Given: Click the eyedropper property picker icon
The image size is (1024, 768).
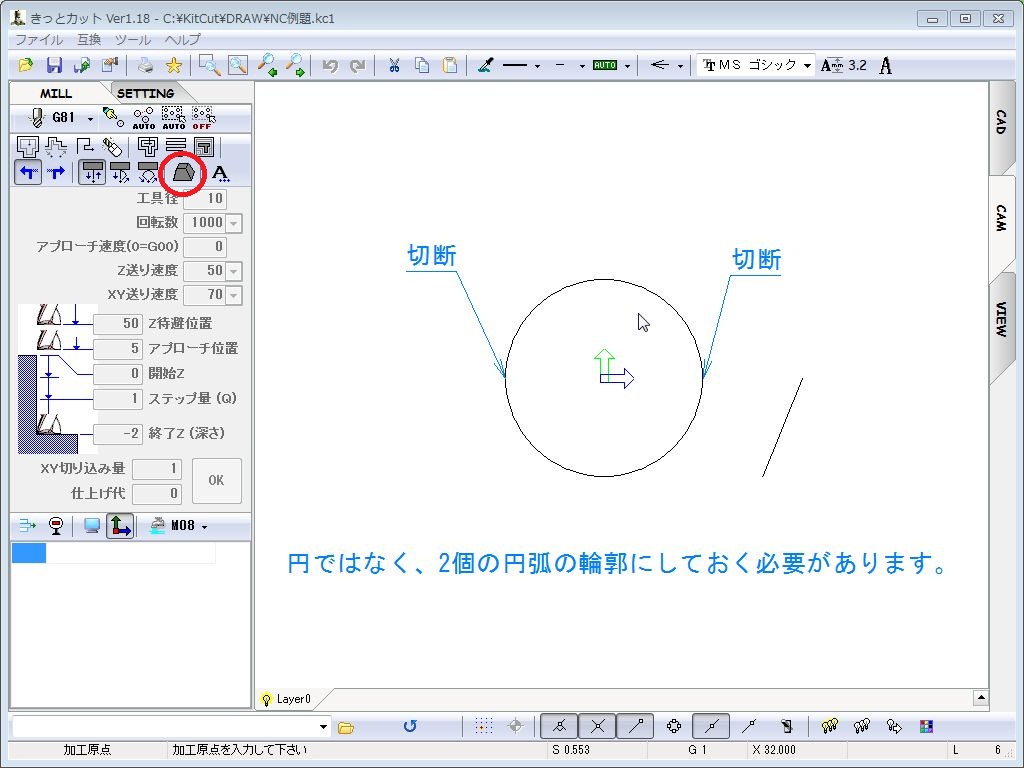Looking at the screenshot, I should pos(485,65).
